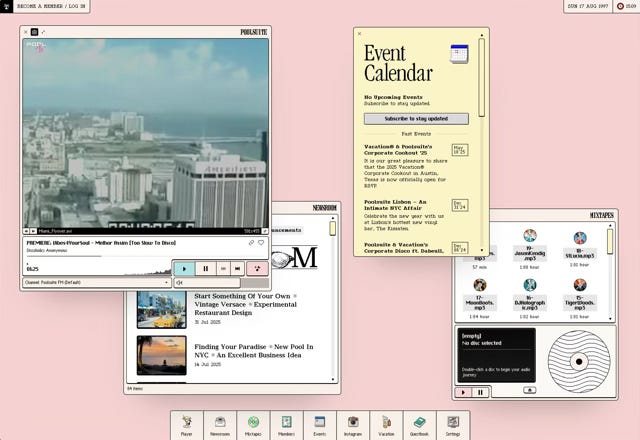
Task: Click Event Calendar scrollbar thumb
Action: pos(482,78)
